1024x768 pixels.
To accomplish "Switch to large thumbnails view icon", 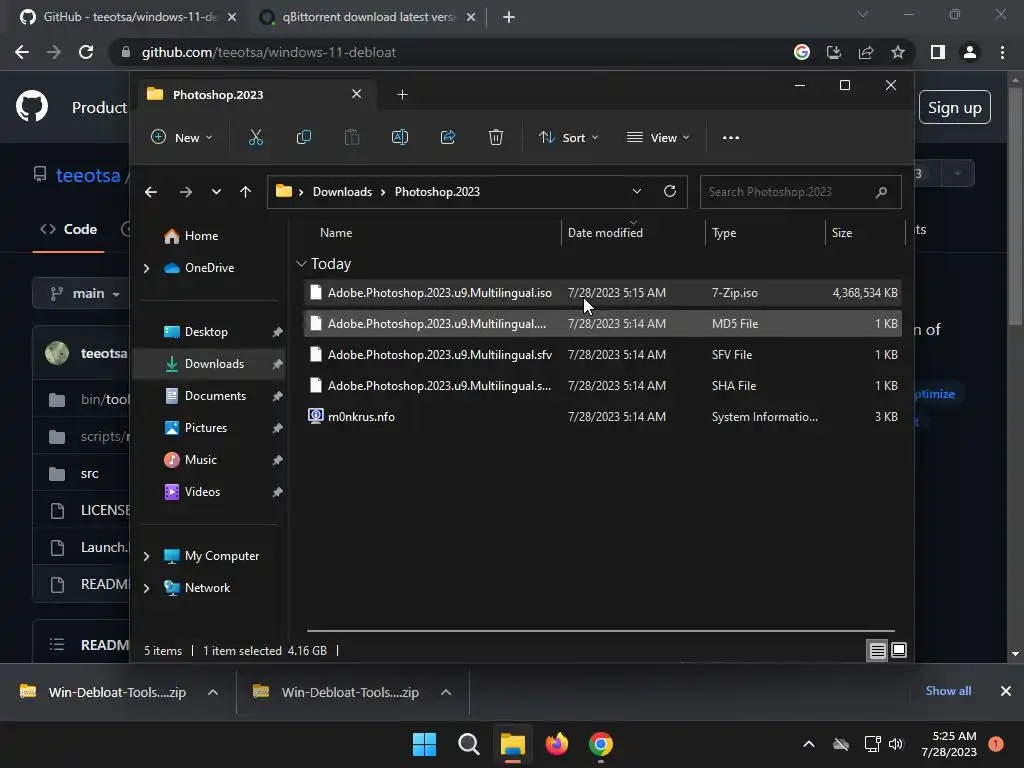I will 899,650.
